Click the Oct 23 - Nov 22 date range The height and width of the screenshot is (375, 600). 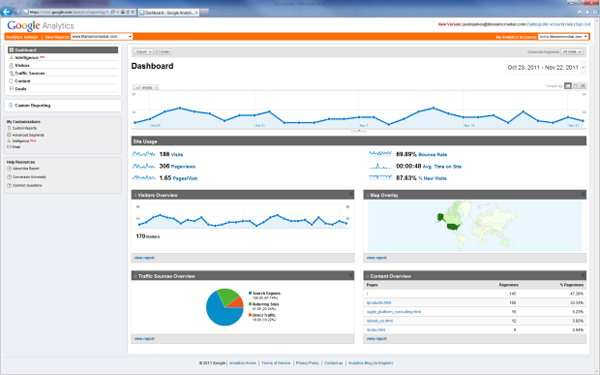[x=543, y=67]
